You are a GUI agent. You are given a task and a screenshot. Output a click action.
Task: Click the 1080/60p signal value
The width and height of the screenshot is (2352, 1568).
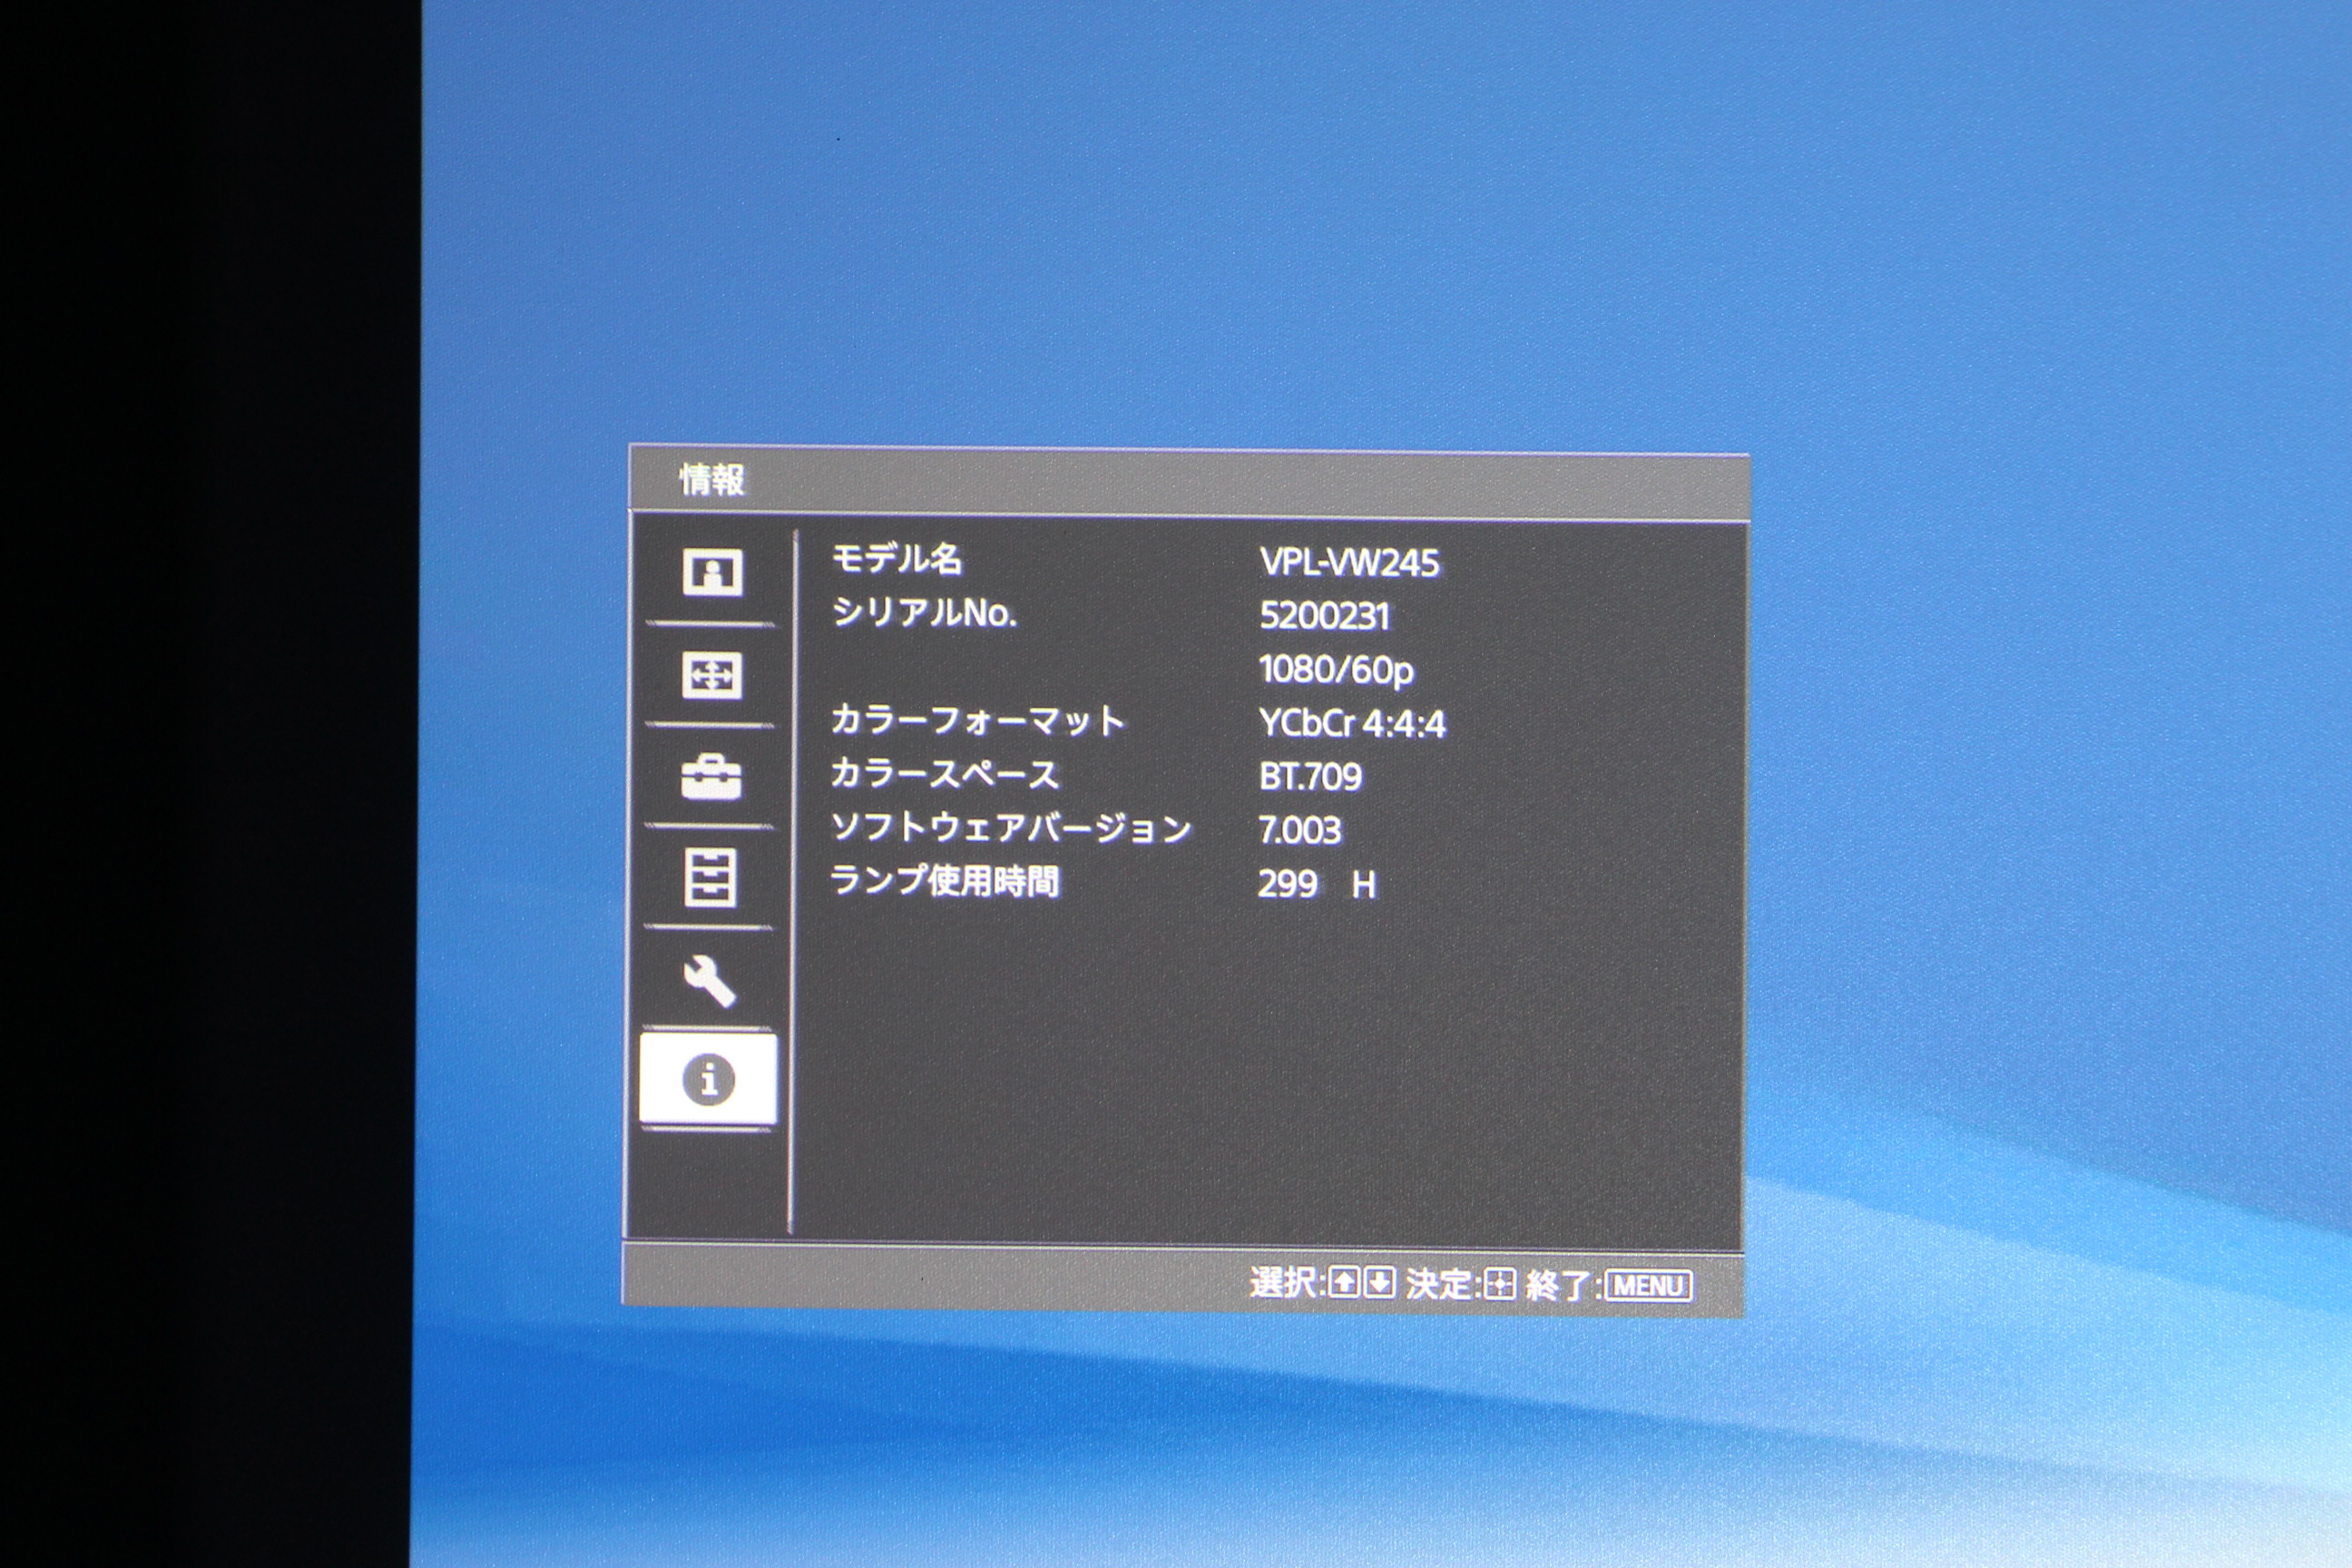[1336, 670]
